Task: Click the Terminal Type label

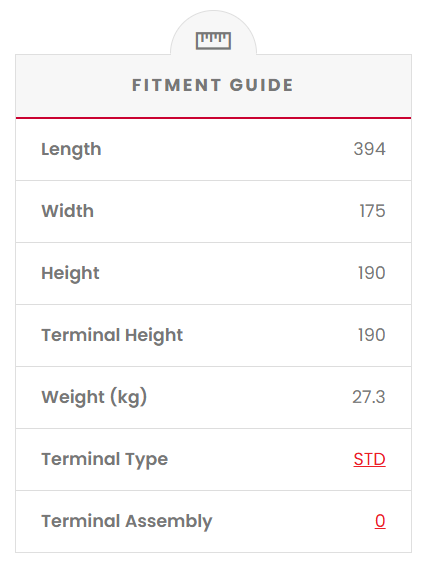Action: [x=105, y=460]
